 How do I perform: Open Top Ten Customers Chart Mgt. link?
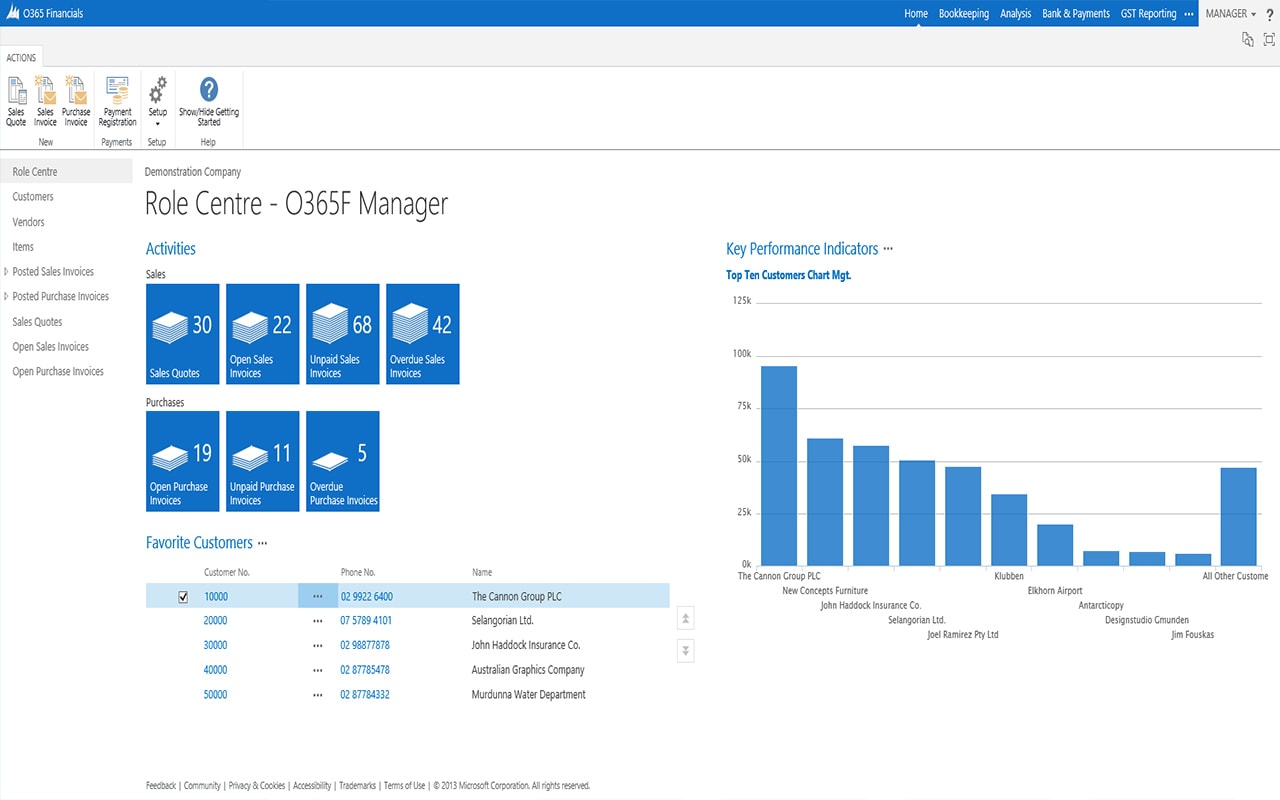[x=788, y=275]
